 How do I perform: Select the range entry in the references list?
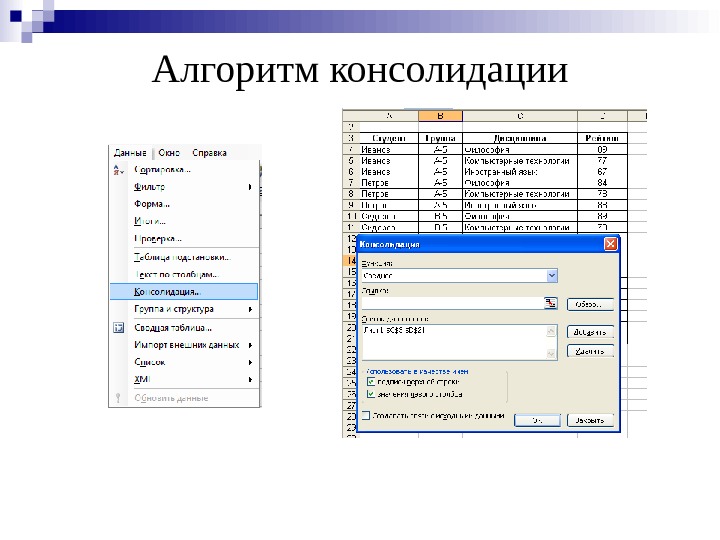(394, 330)
